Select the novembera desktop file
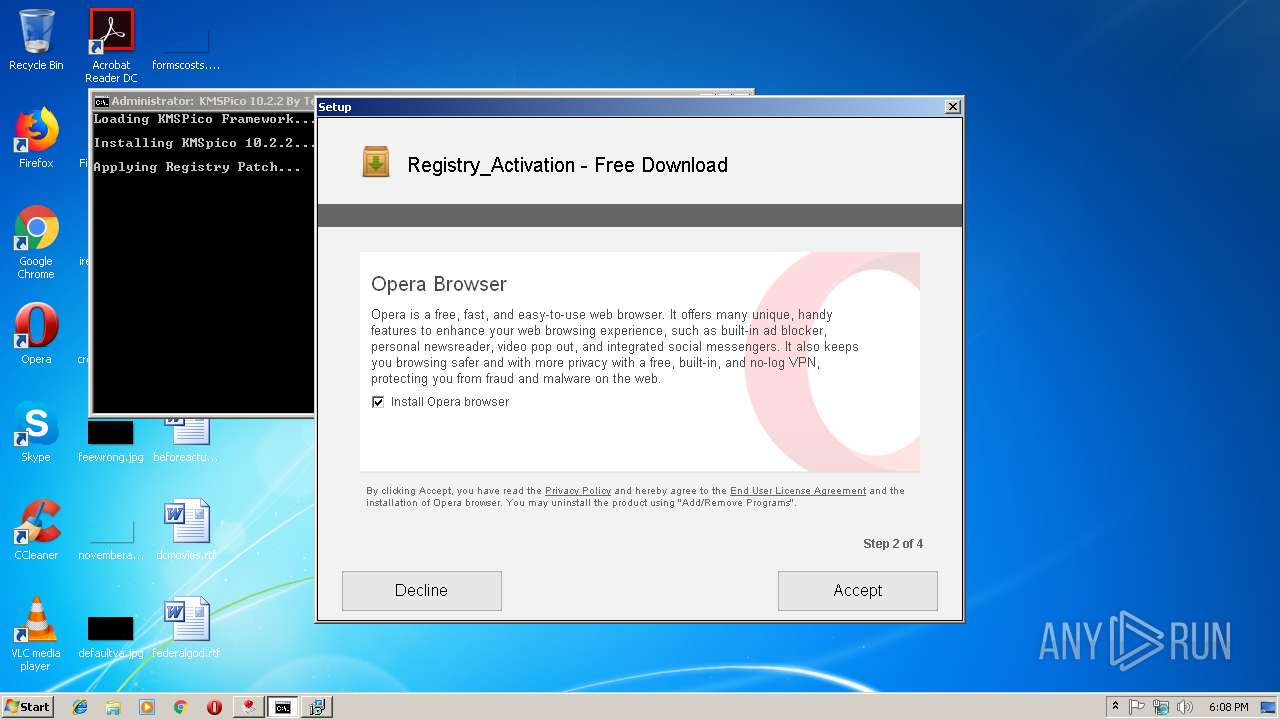Viewport: 1280px width, 720px height. point(111,538)
